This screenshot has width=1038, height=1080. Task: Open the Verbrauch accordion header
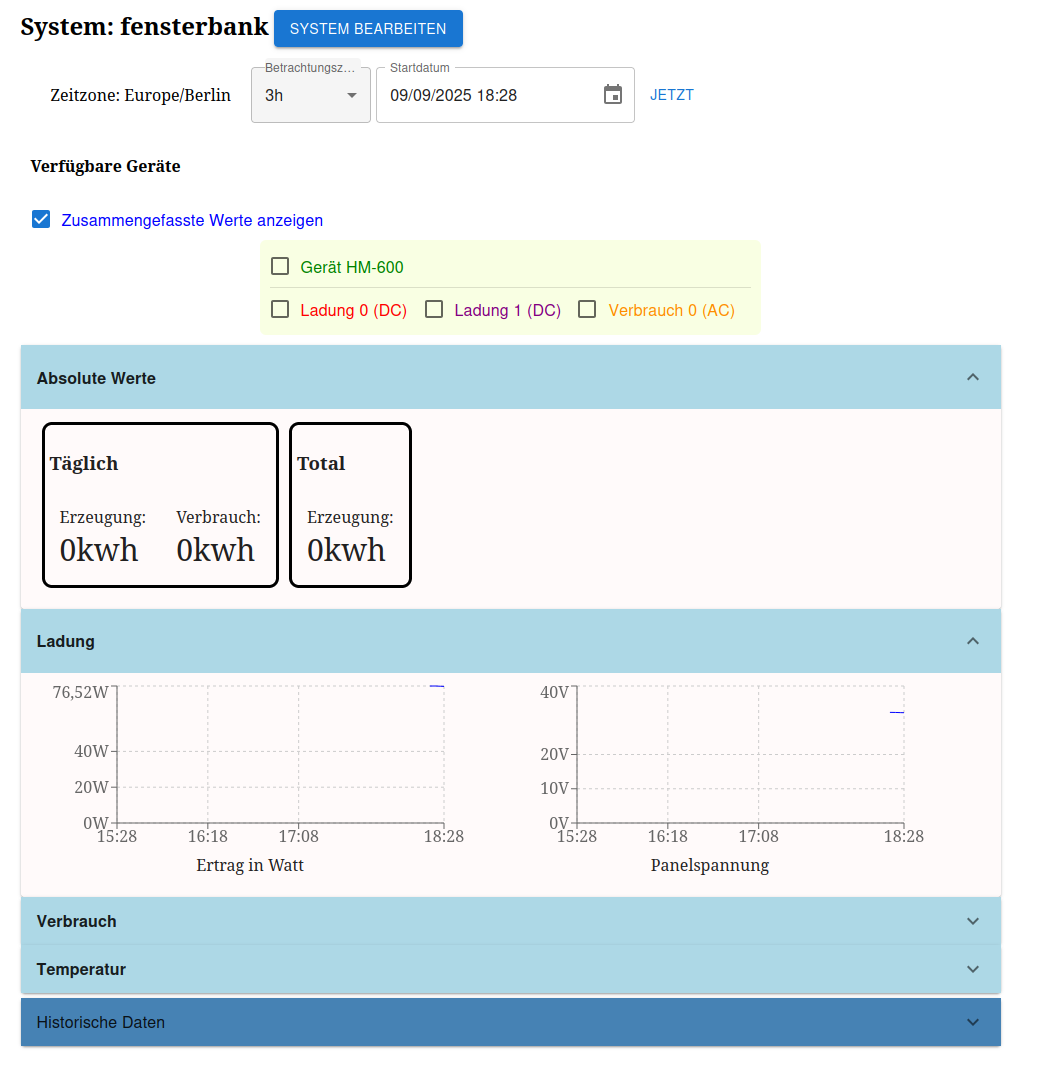click(77, 921)
